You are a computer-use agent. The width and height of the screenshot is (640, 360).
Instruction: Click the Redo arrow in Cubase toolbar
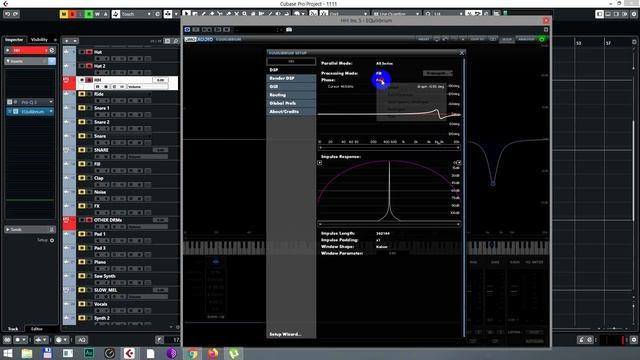pyautogui.click(x=16, y=14)
